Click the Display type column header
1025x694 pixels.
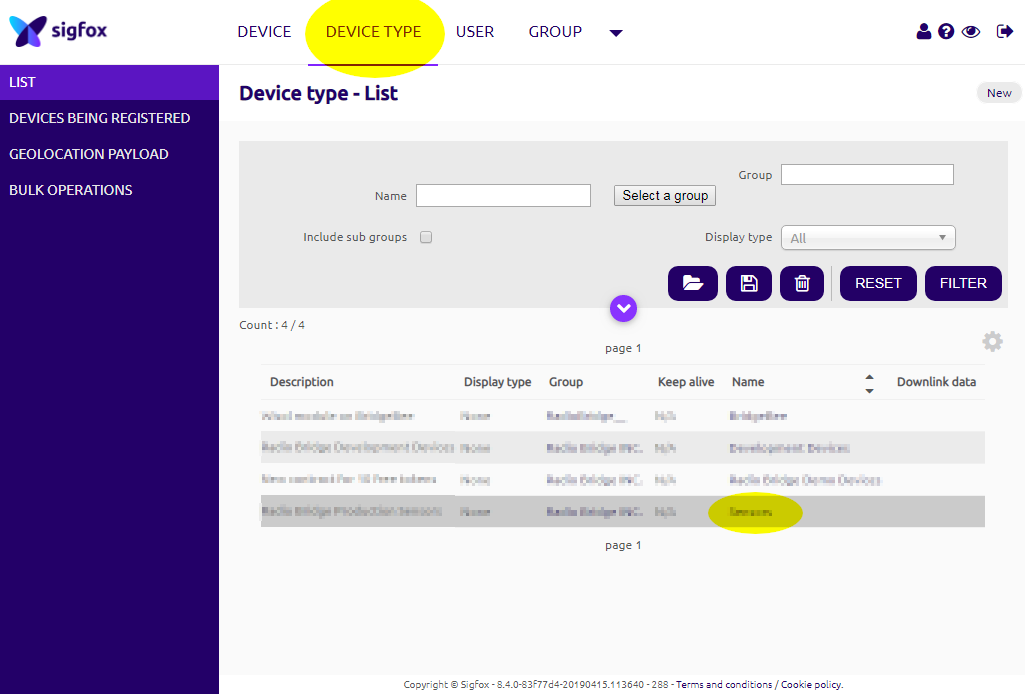(497, 382)
